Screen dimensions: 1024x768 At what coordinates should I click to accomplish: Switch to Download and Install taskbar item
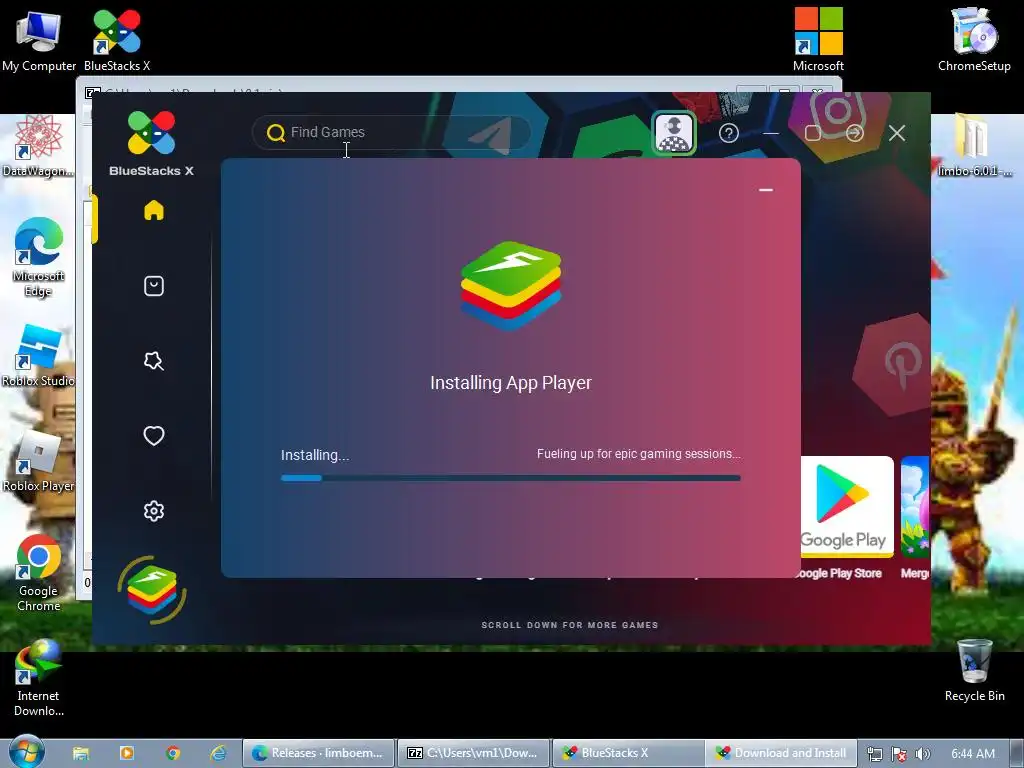click(x=782, y=753)
